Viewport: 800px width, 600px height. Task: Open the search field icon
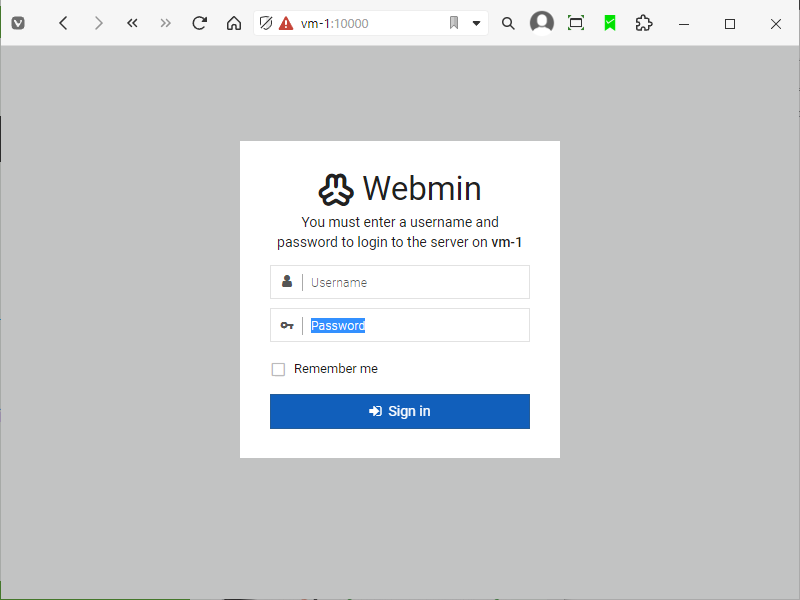[508, 23]
